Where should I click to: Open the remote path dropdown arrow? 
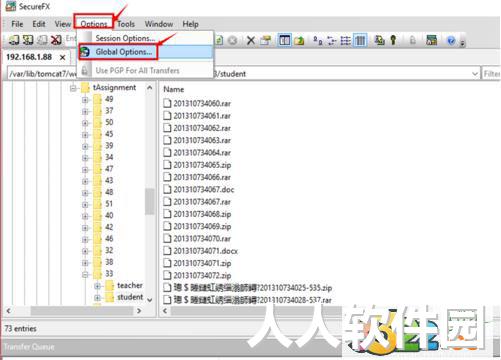(475, 74)
